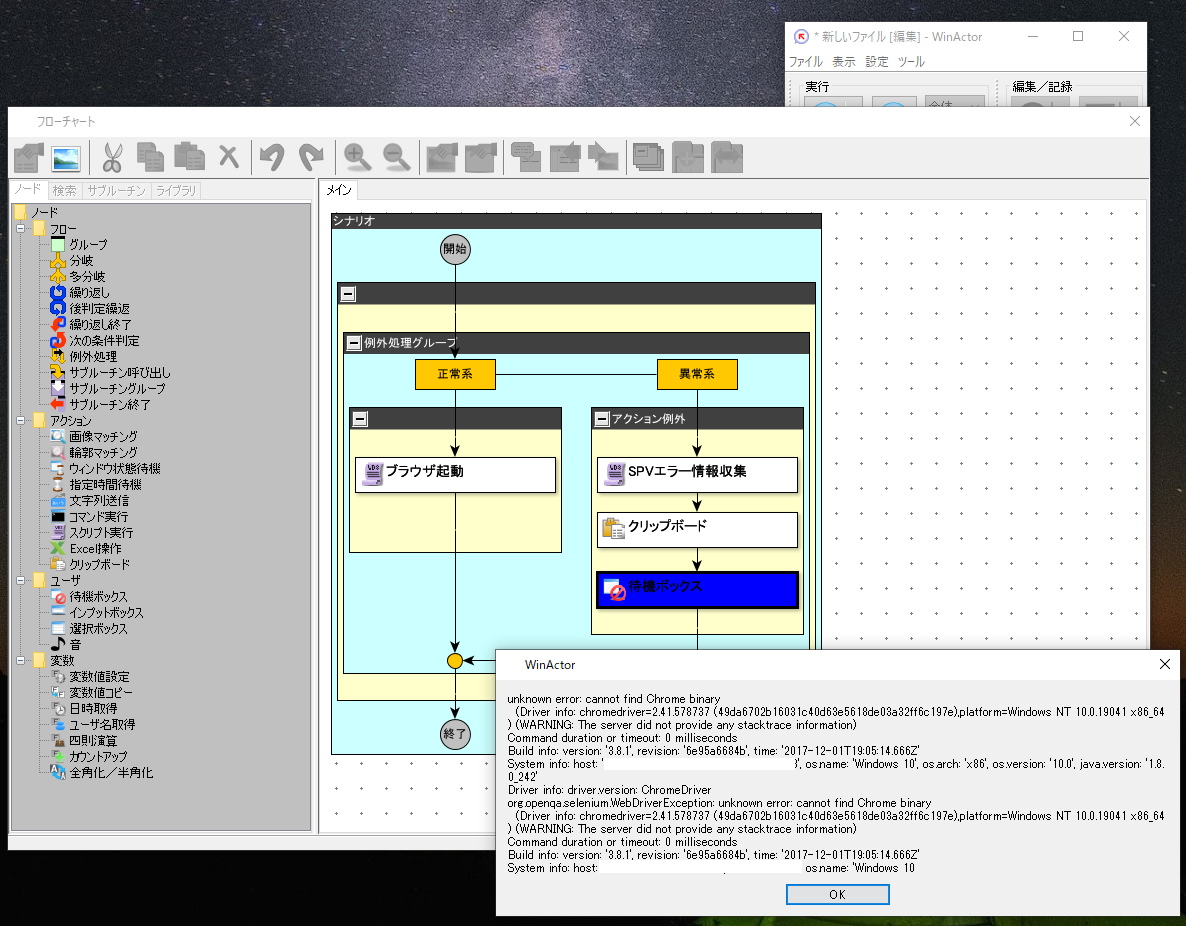Collapse the 例外処理グループ box
This screenshot has height=926, width=1186.
353,343
